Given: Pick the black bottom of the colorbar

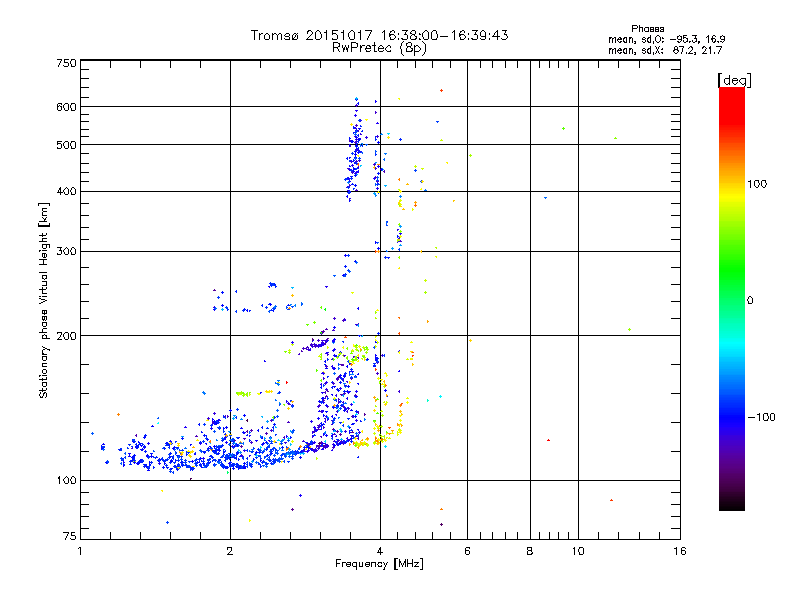Looking at the screenshot, I should 732,503.
